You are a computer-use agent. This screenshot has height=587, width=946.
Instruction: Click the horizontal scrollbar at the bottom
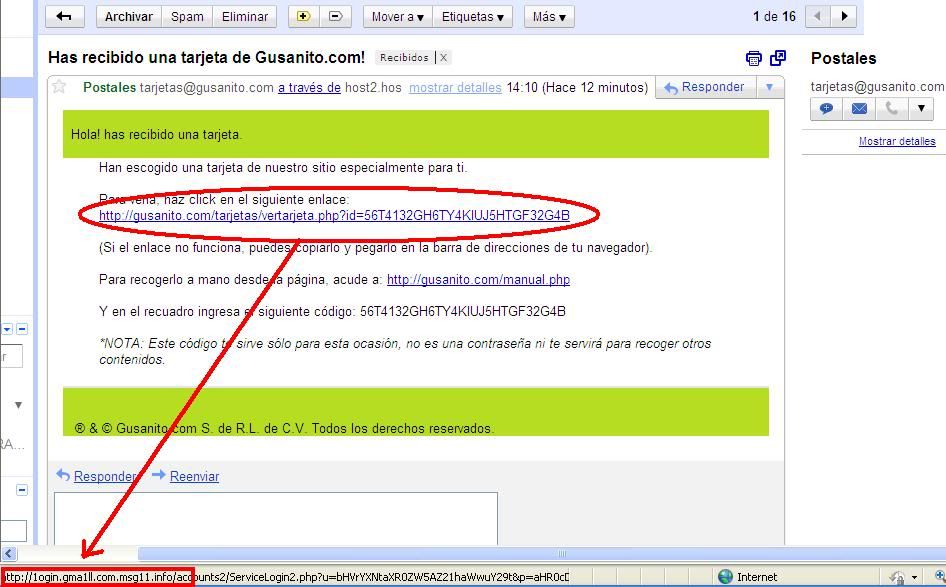(560, 553)
